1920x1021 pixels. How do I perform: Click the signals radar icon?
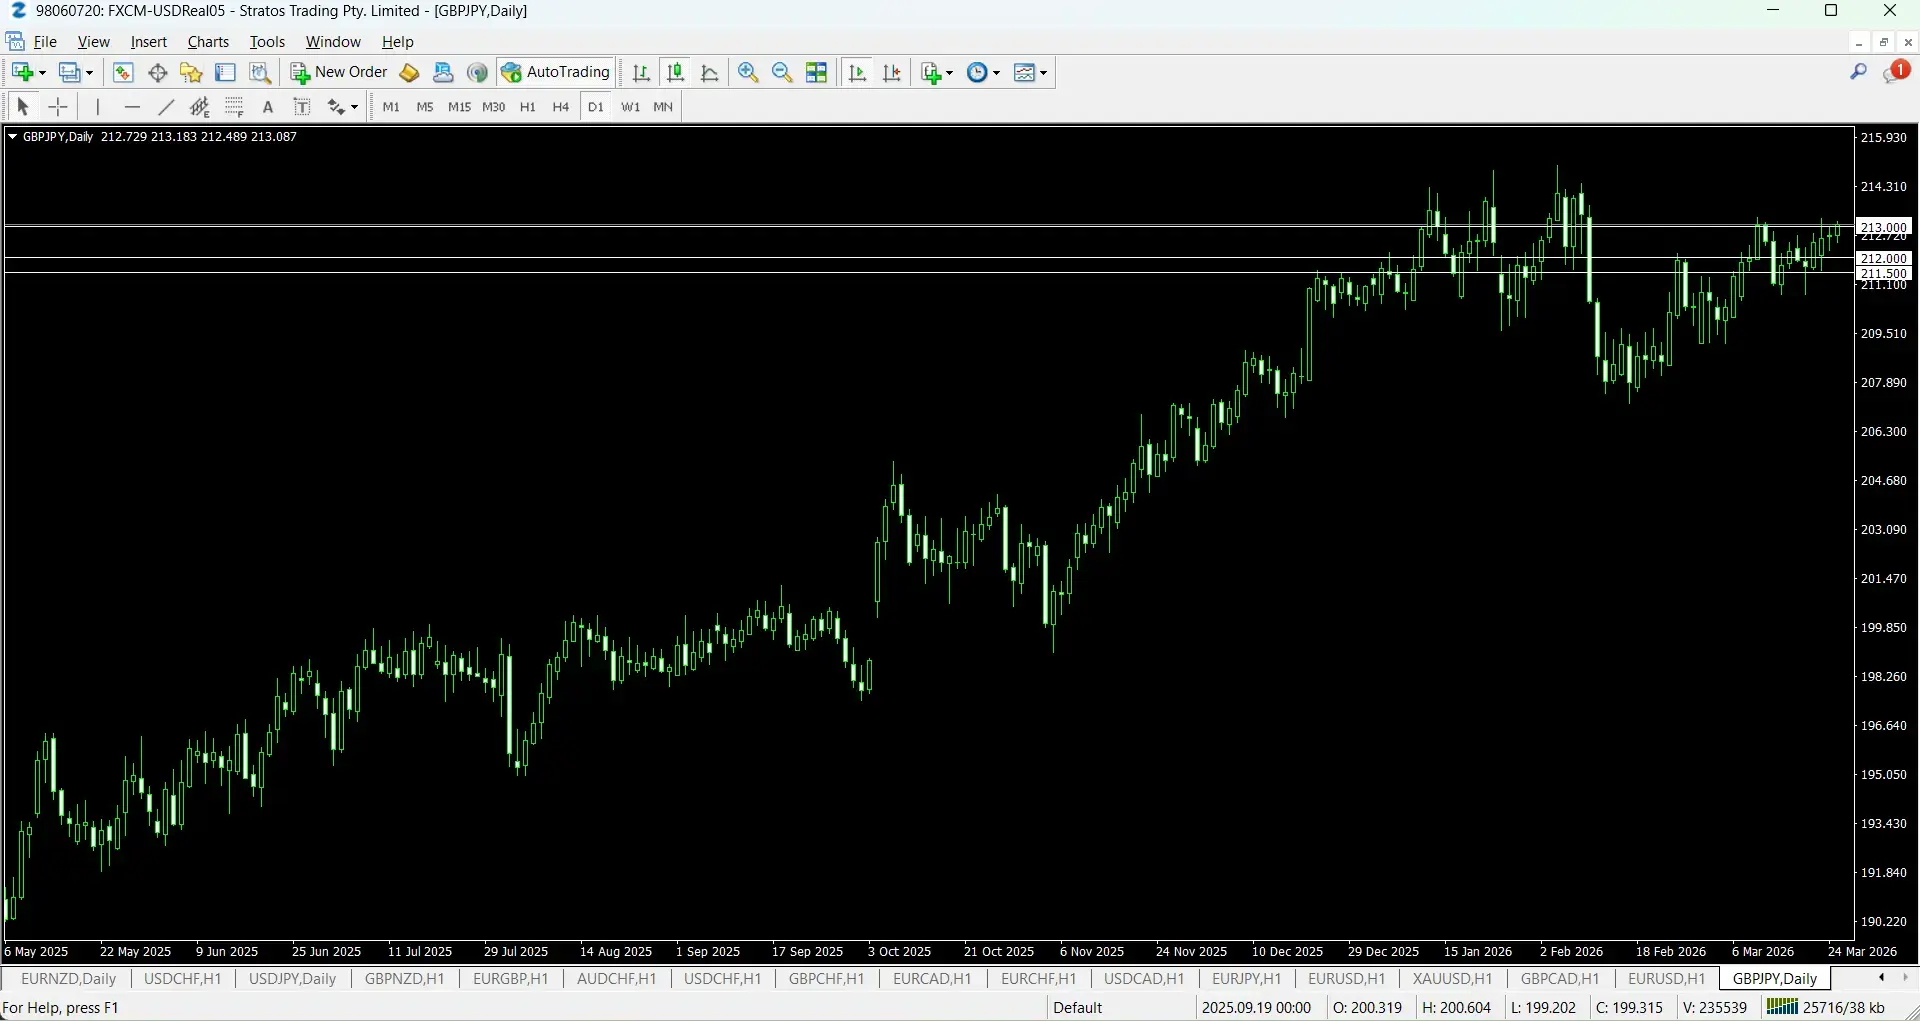point(477,72)
